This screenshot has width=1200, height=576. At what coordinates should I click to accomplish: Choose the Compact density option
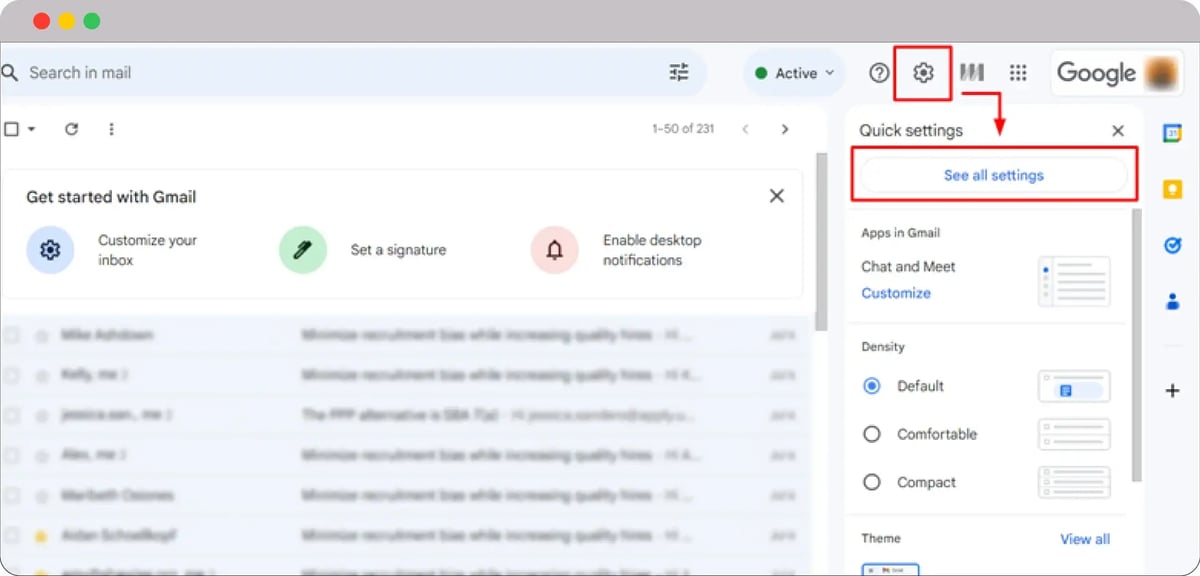click(x=872, y=482)
